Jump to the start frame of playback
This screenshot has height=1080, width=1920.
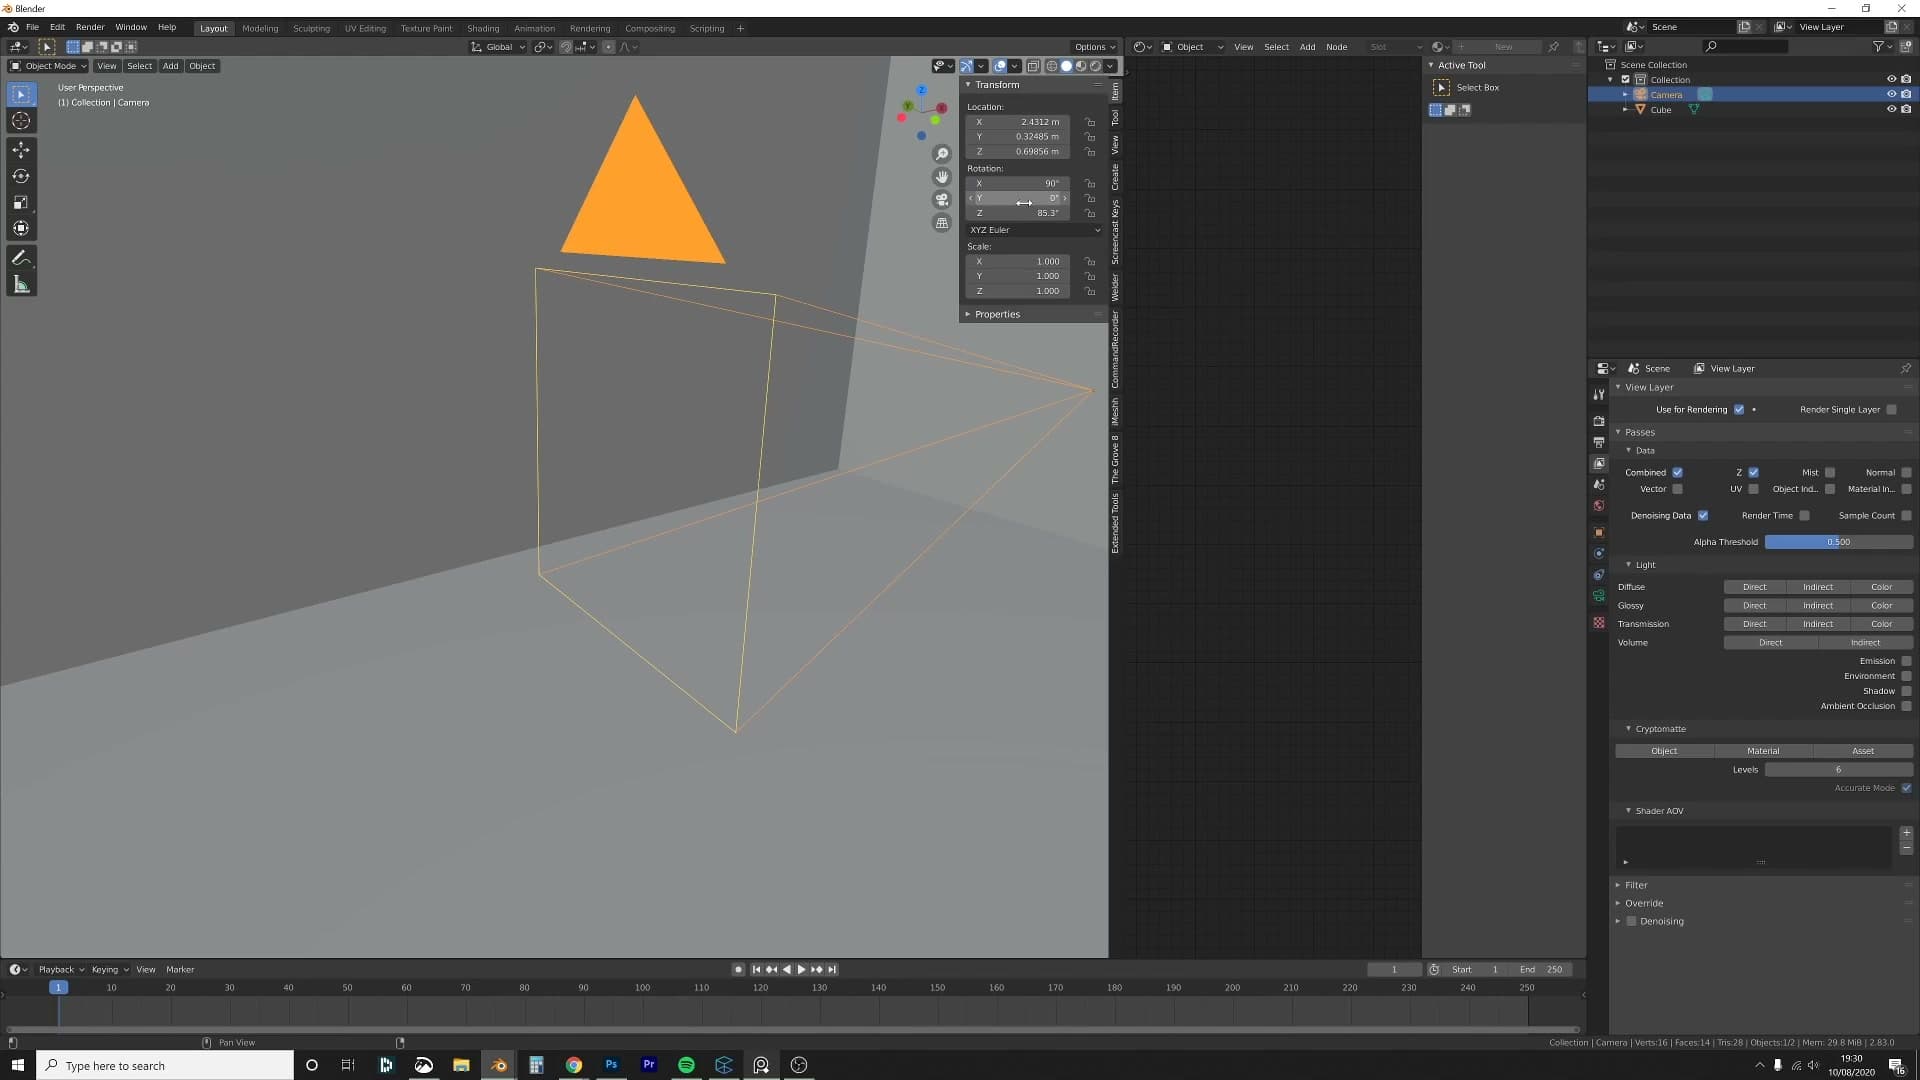tap(756, 969)
